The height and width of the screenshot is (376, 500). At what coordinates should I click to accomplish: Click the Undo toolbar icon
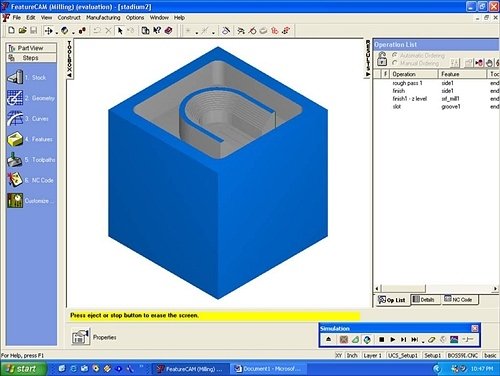coord(97,31)
